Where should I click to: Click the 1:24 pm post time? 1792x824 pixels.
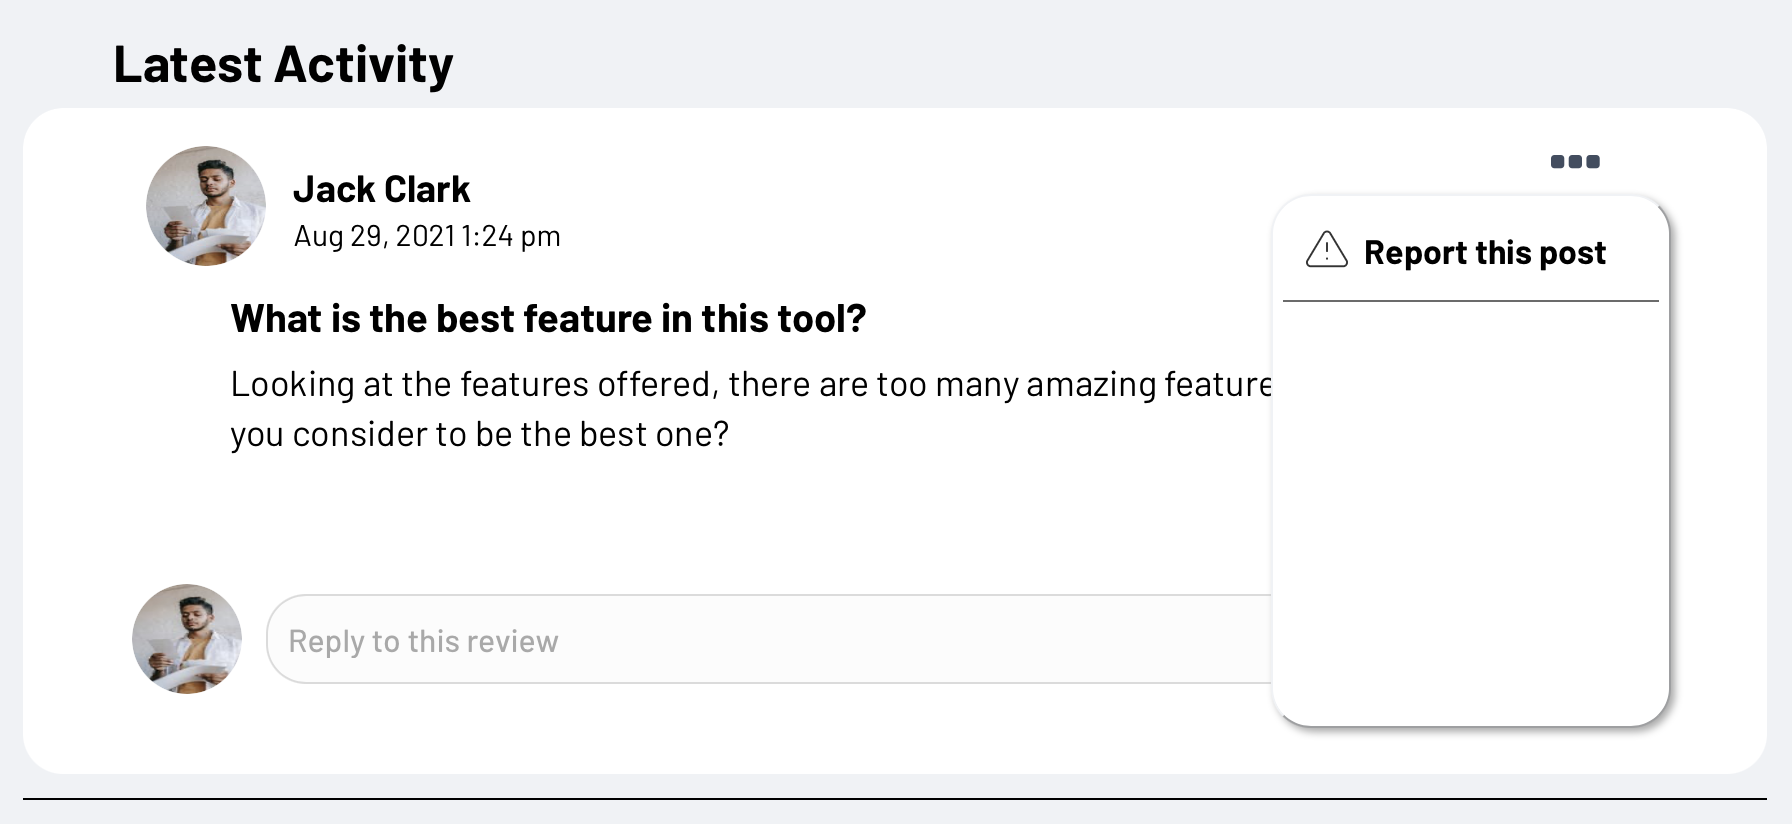pyautogui.click(x=511, y=237)
